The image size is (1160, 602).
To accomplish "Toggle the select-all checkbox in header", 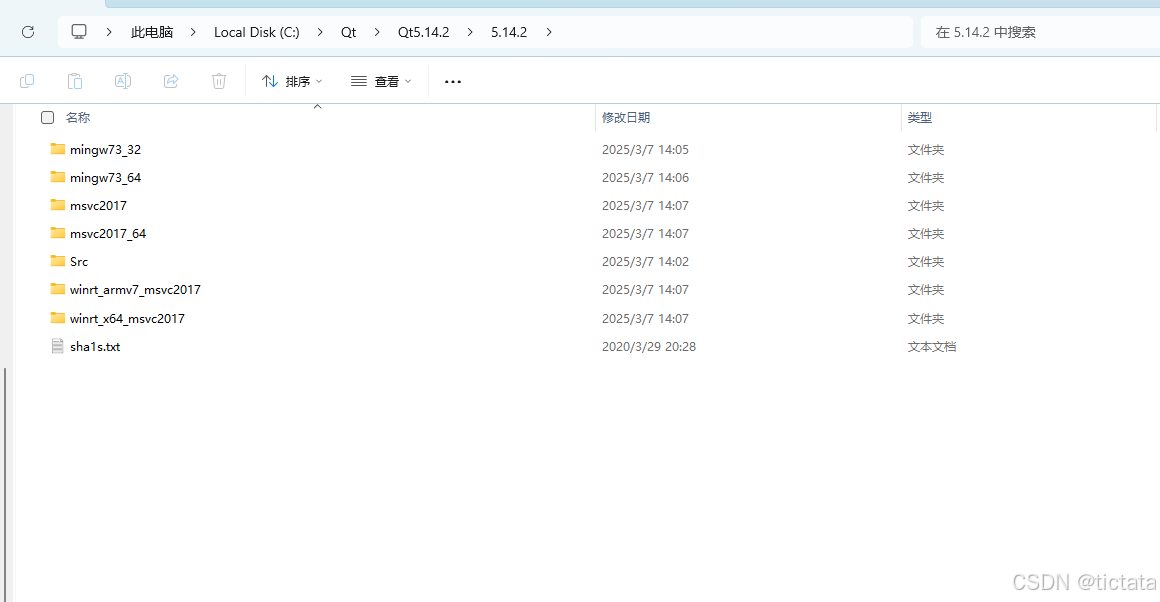I will (x=47, y=117).
